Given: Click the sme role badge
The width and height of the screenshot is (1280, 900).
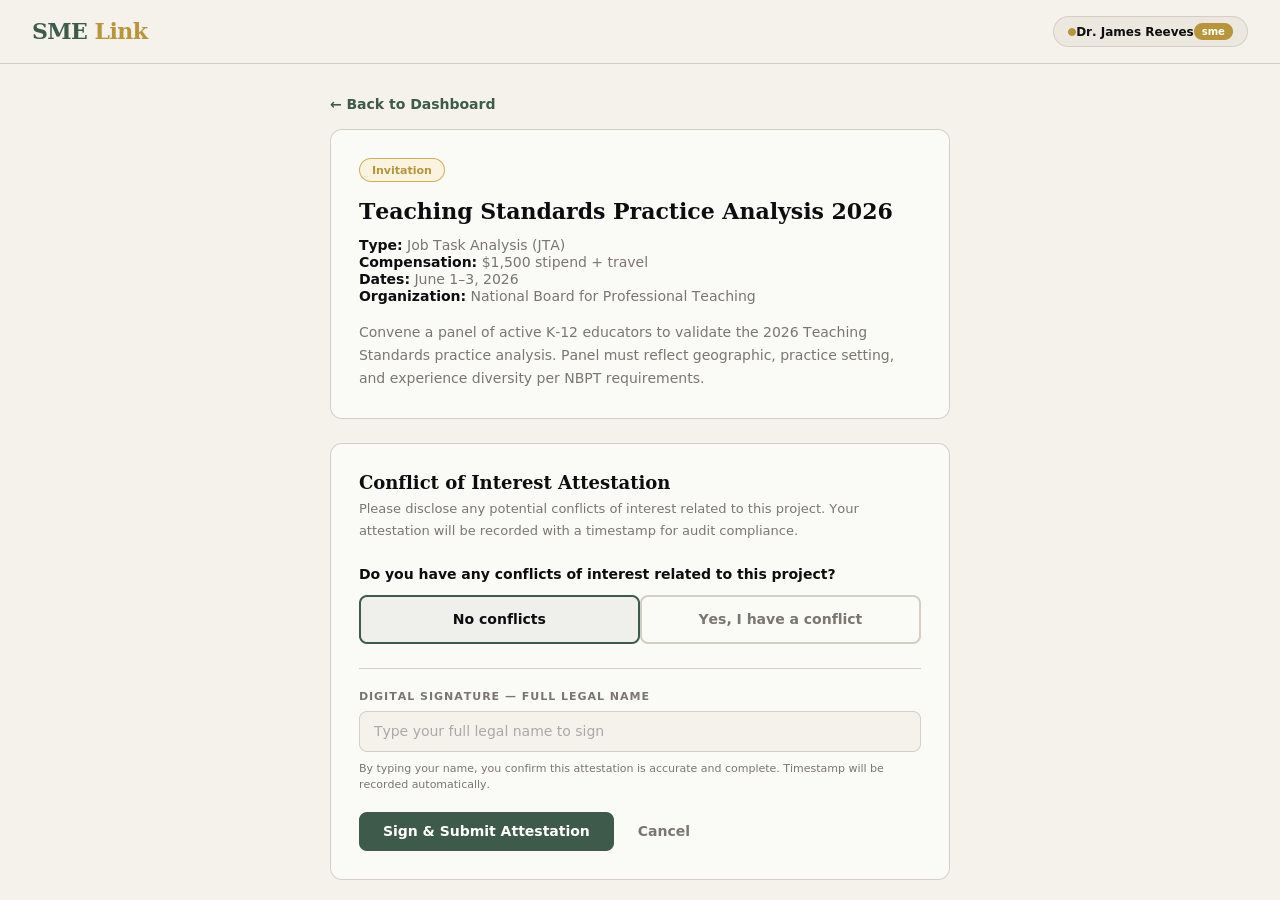Looking at the screenshot, I should click(x=1213, y=32).
